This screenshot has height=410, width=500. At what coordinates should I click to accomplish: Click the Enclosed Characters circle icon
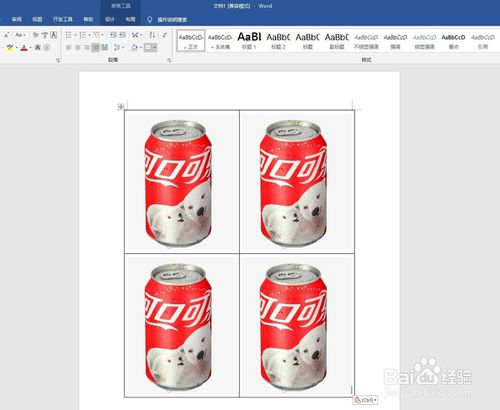pyautogui.click(x=47, y=48)
